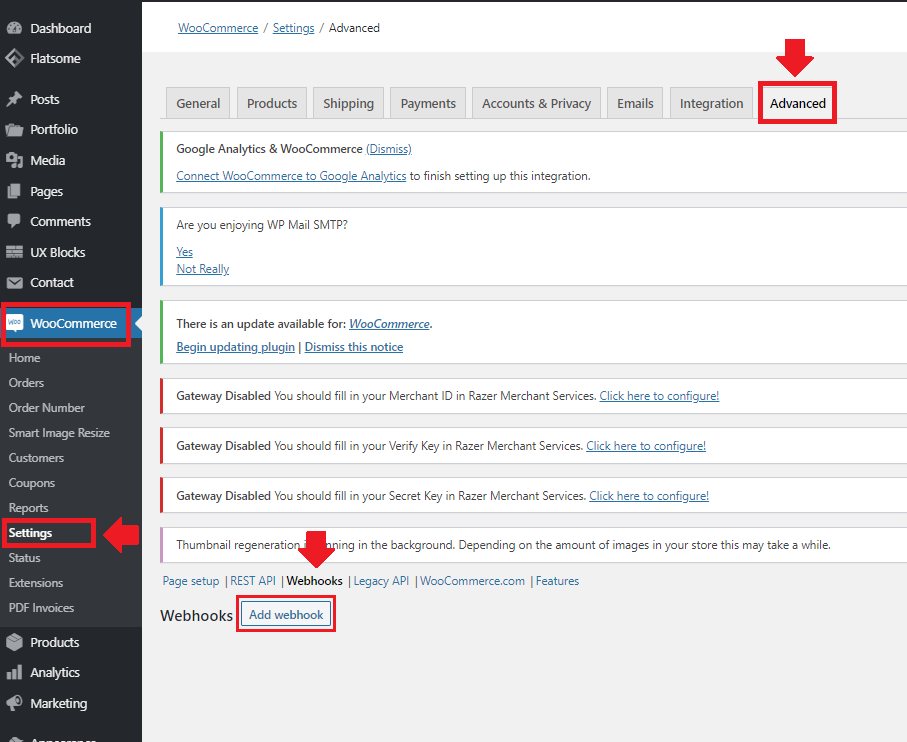The image size is (907, 742).
Task: Switch to the Payments tab
Action: tap(428, 103)
